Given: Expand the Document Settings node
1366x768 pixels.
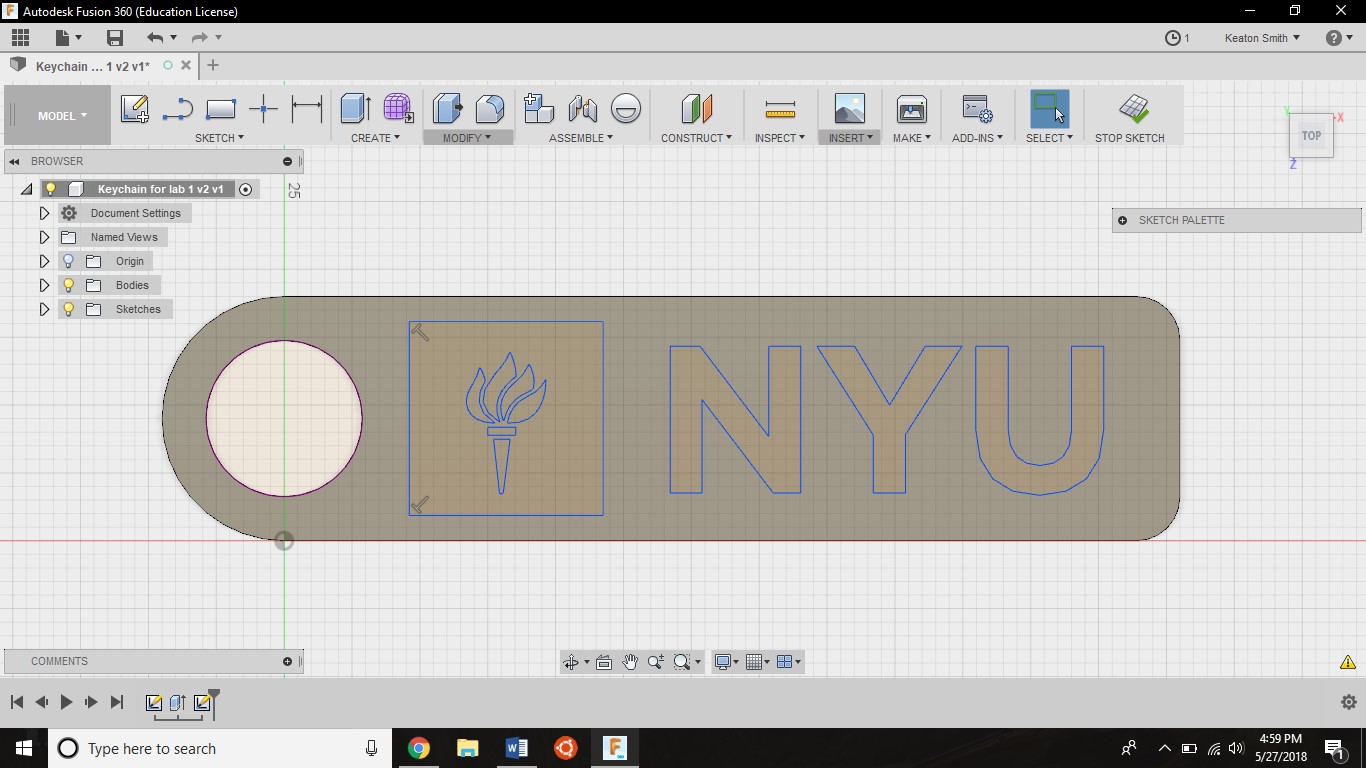Looking at the screenshot, I should (44, 213).
